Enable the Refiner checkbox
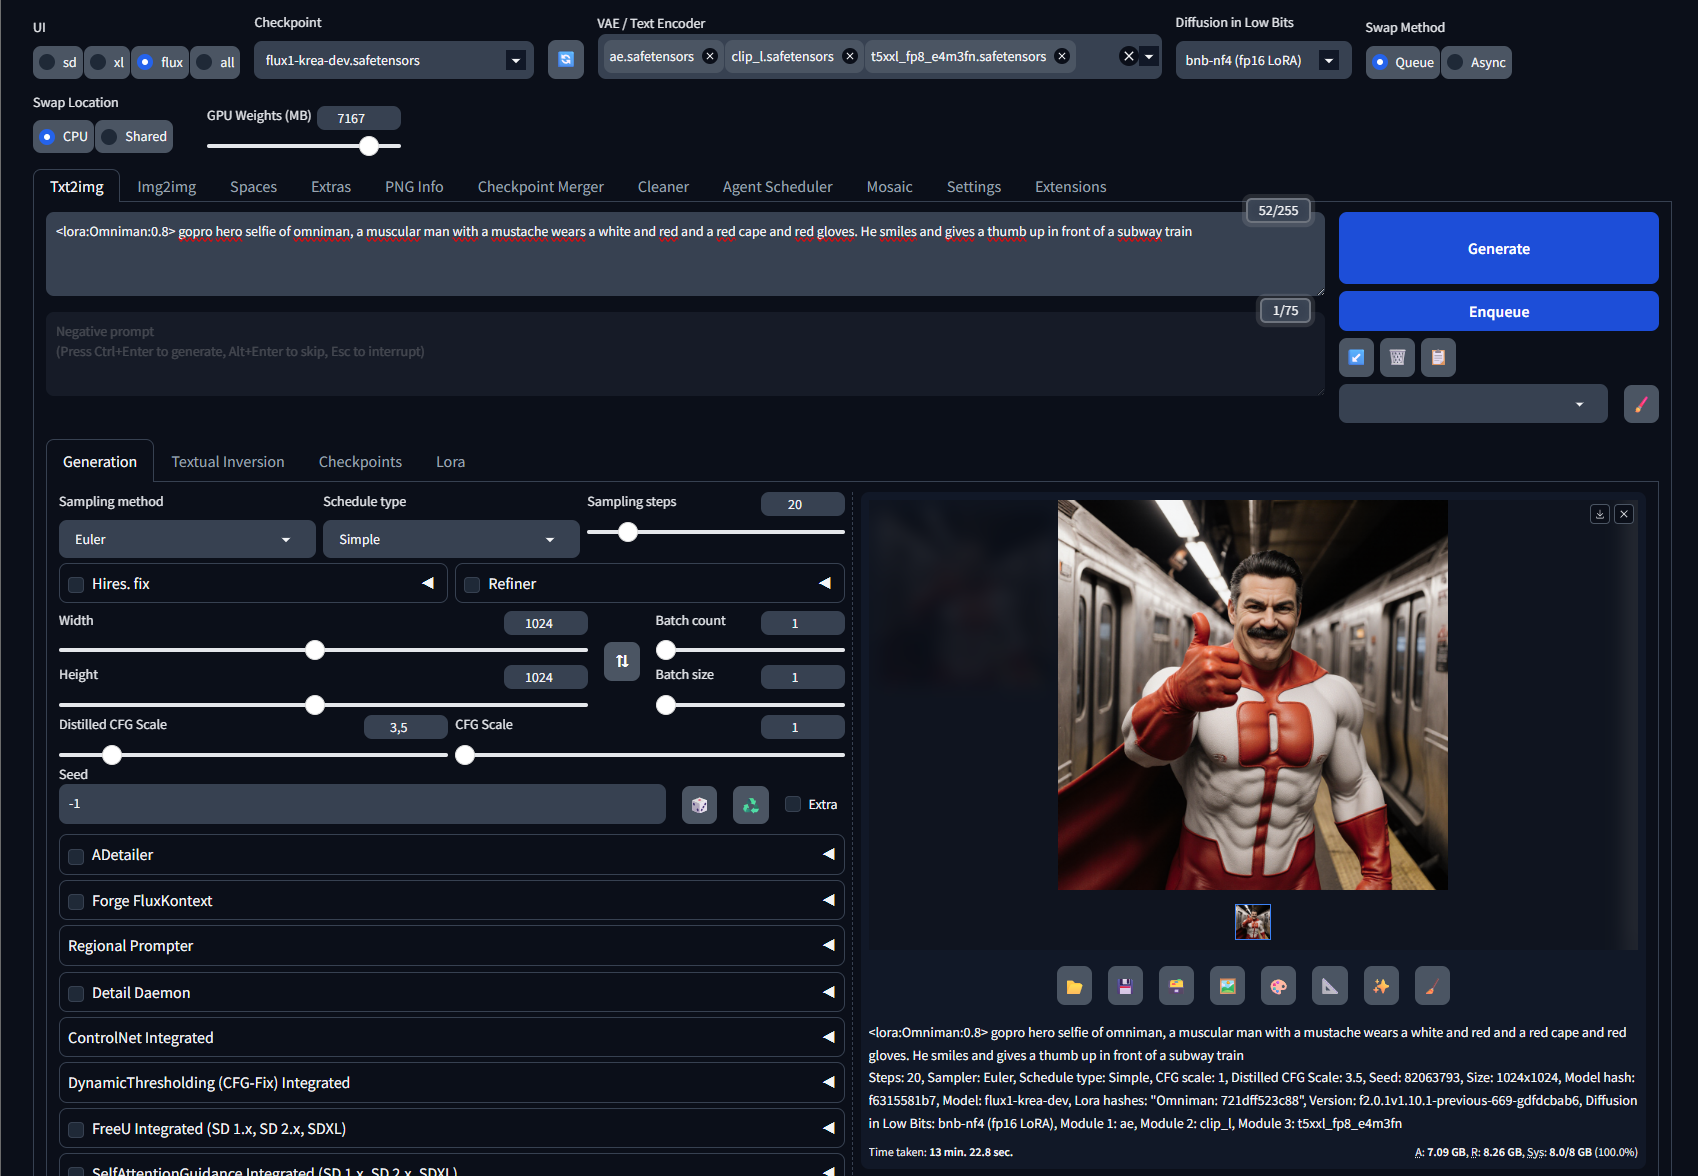Viewport: 1698px width, 1176px height. pyautogui.click(x=472, y=585)
